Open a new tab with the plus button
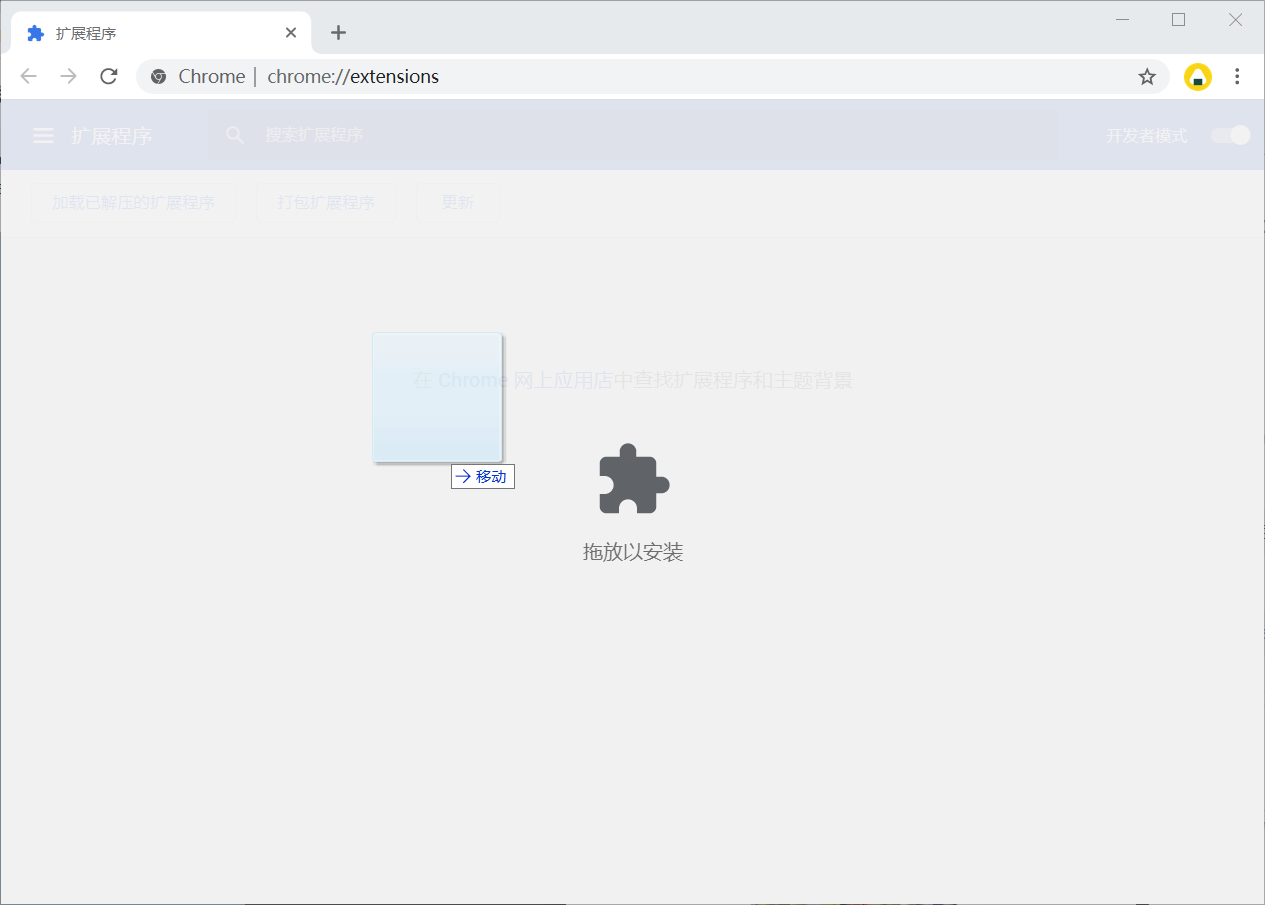 (338, 33)
